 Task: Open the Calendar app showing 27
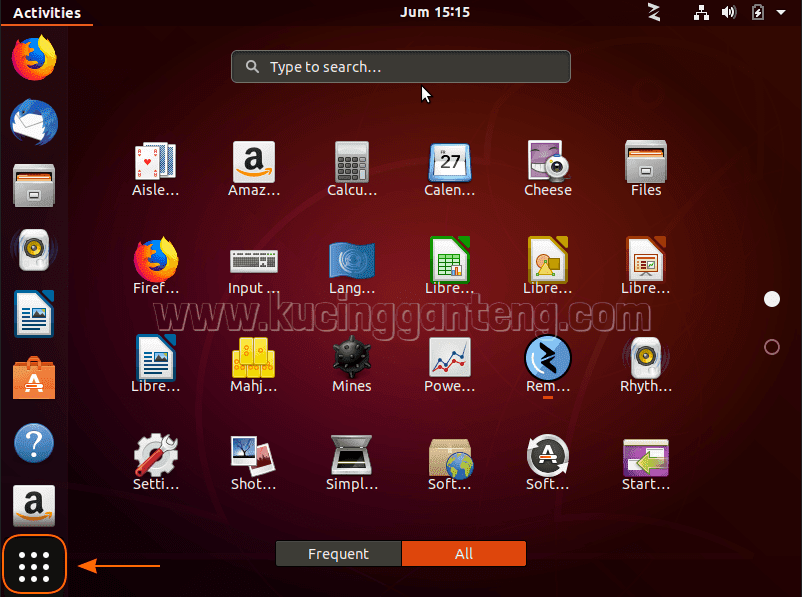coord(449,162)
